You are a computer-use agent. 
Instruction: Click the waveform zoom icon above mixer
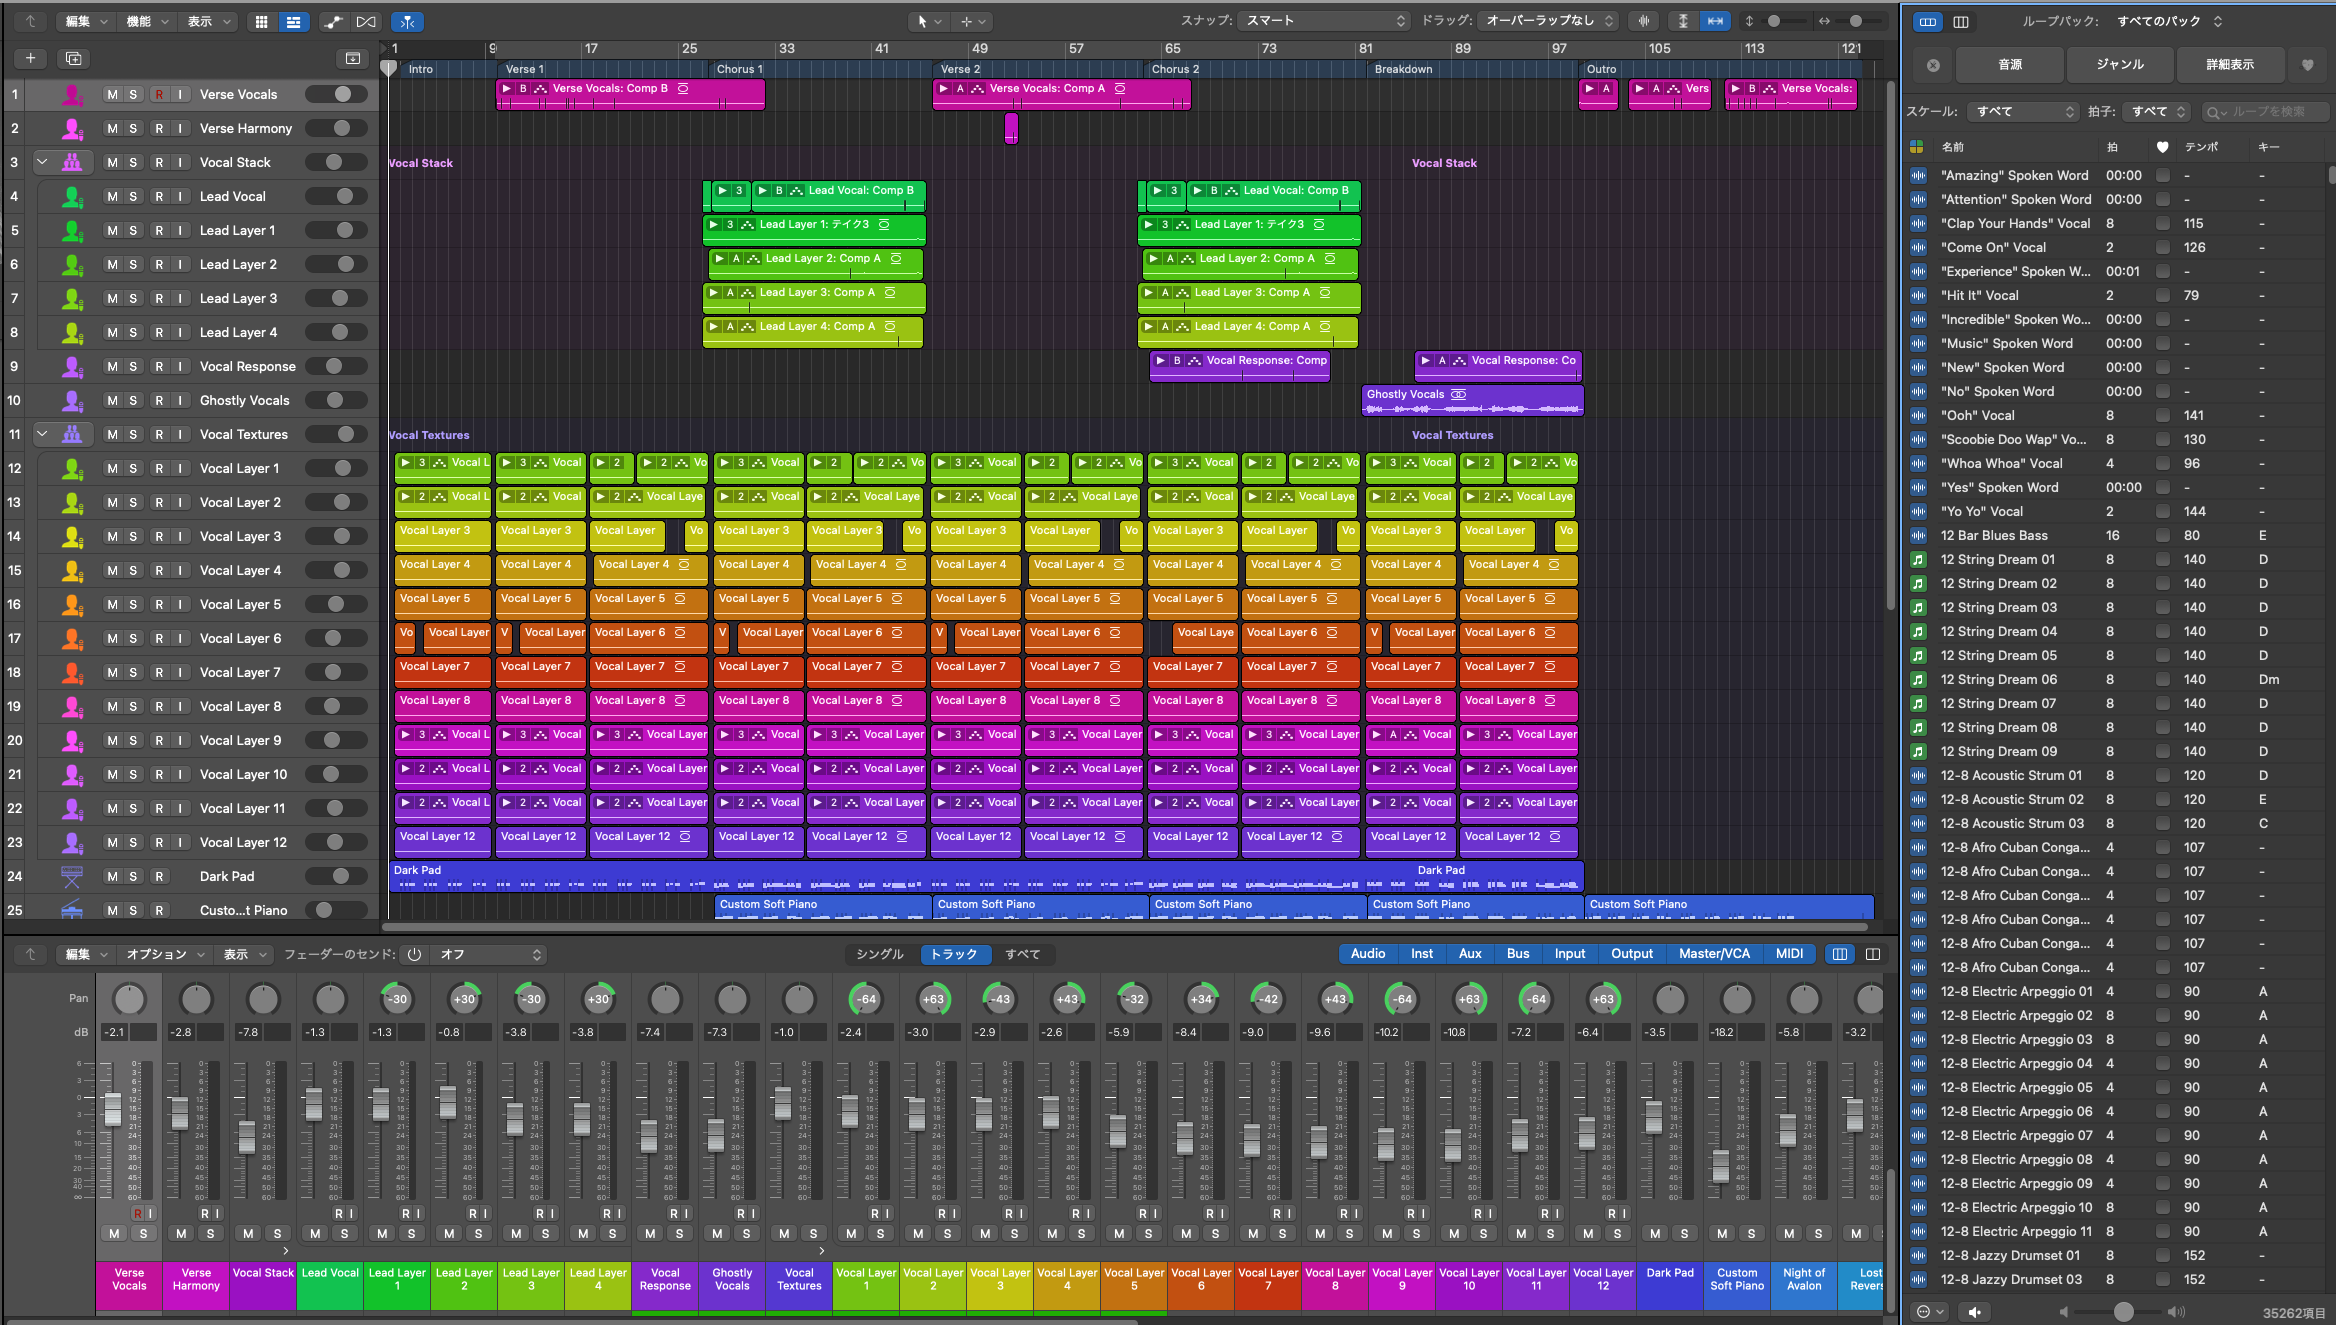click(1643, 21)
